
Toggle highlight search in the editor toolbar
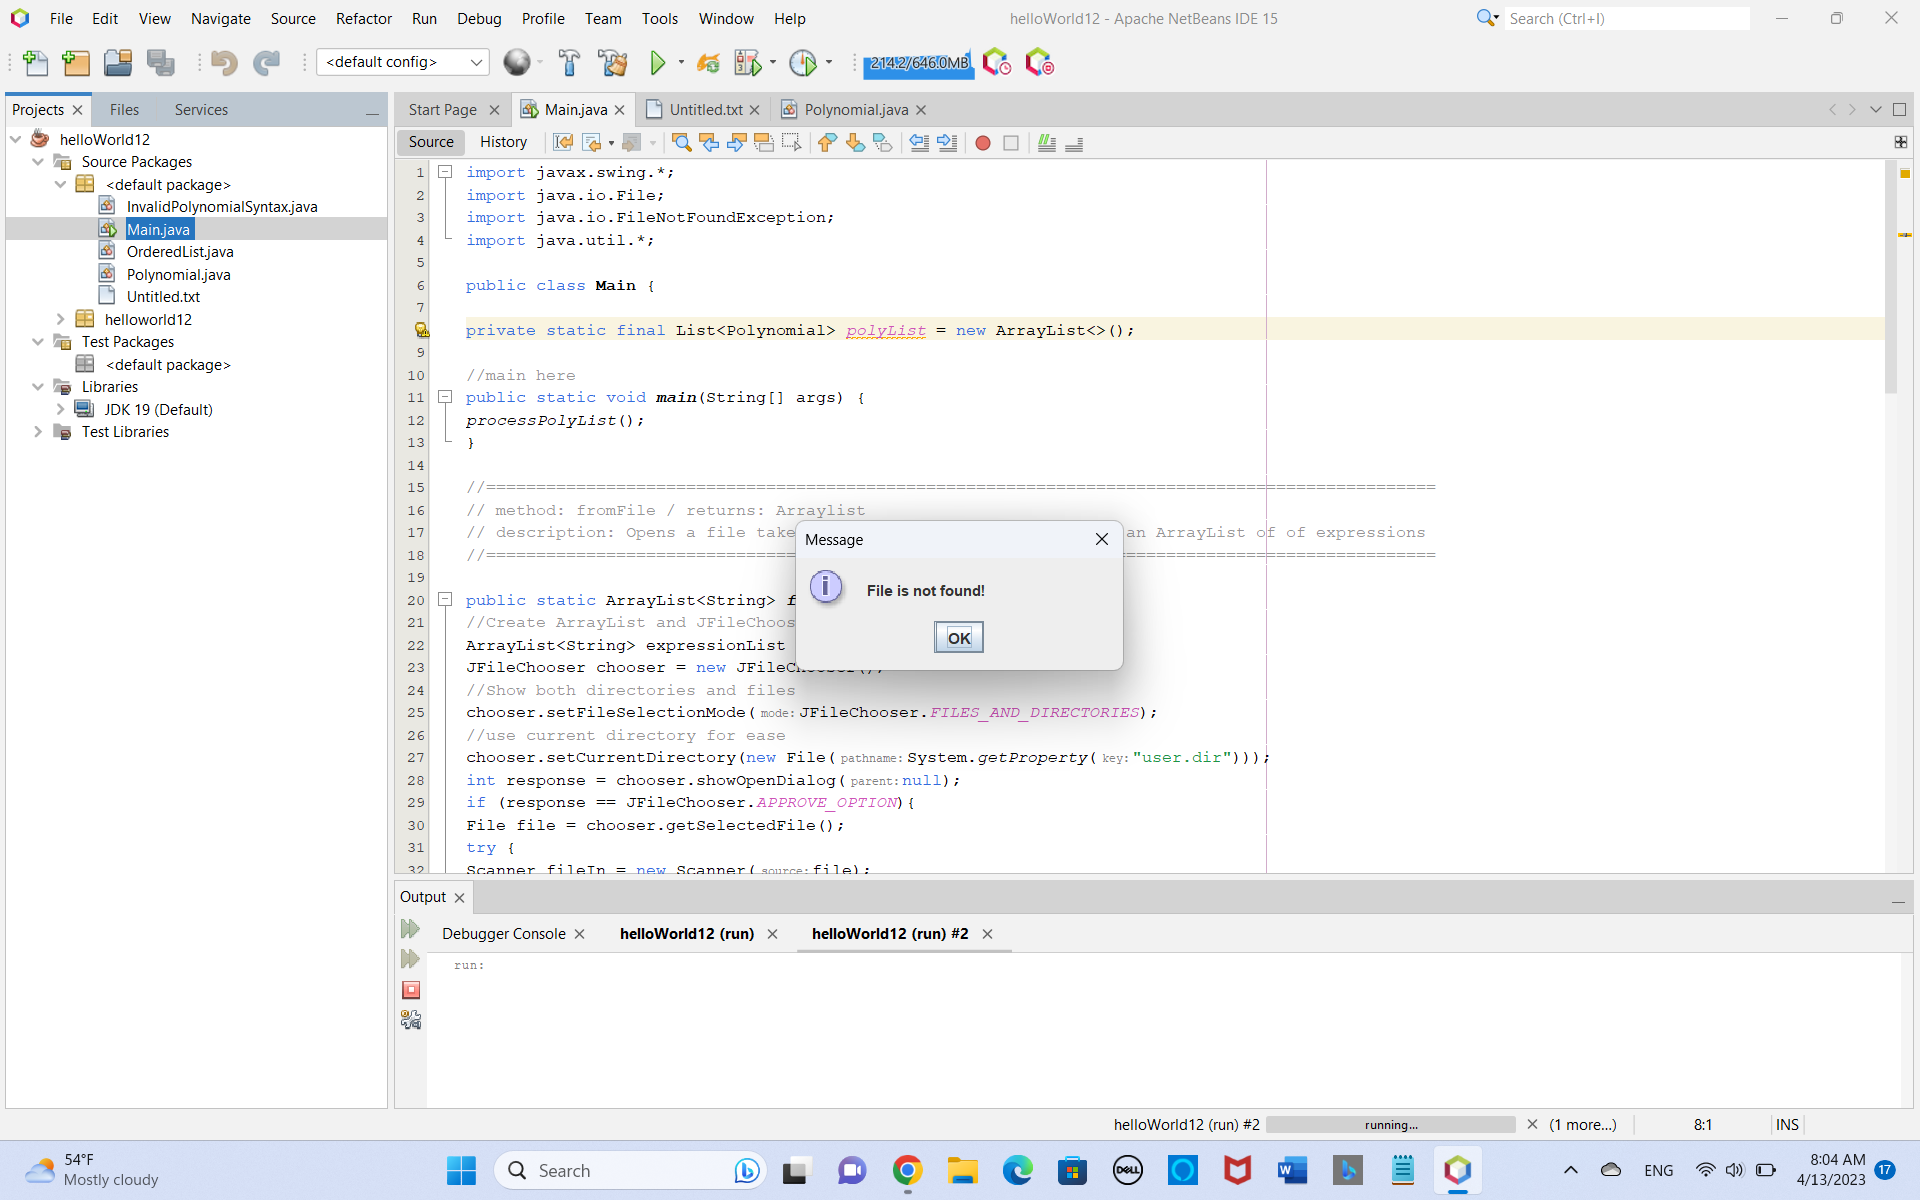(x=765, y=142)
